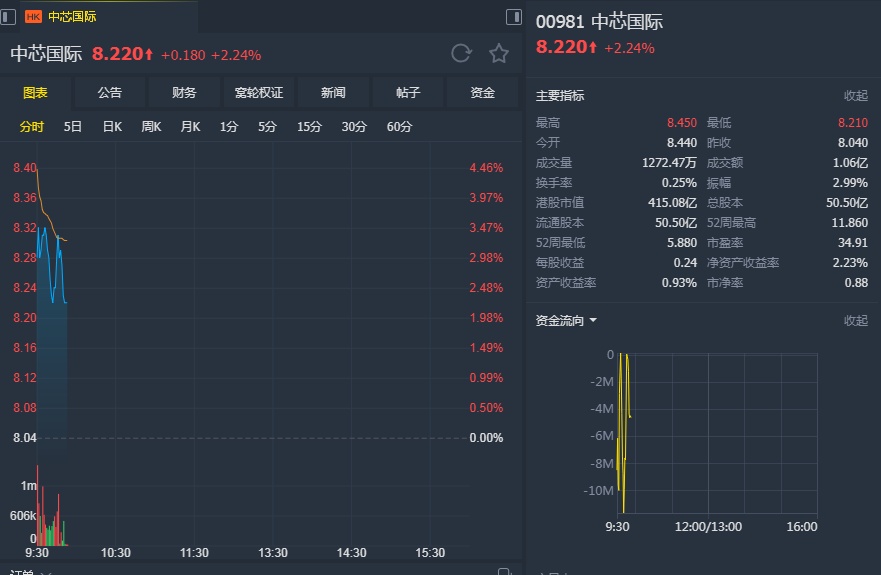Click the 00981 中芯国际 stock header
This screenshot has width=881, height=575.
click(599, 22)
